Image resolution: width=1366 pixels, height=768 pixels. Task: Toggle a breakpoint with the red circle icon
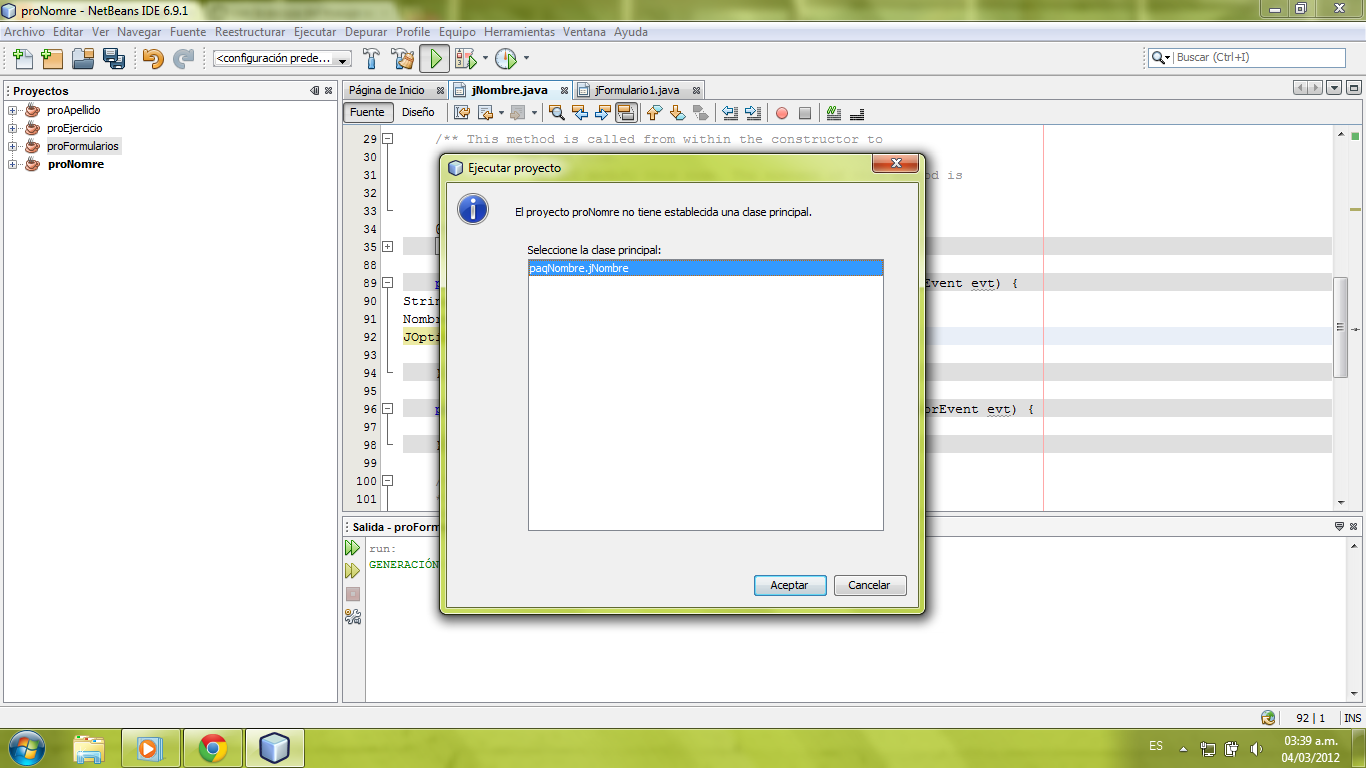coord(781,112)
